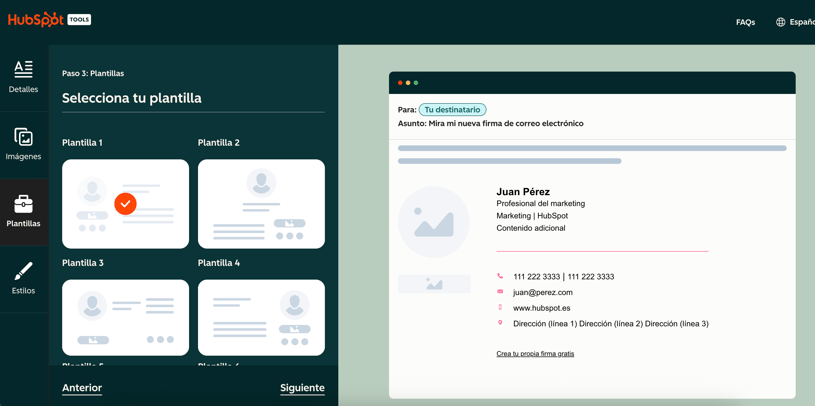Select the Plantilla 3 template
This screenshot has width=815, height=406.
coord(125,317)
